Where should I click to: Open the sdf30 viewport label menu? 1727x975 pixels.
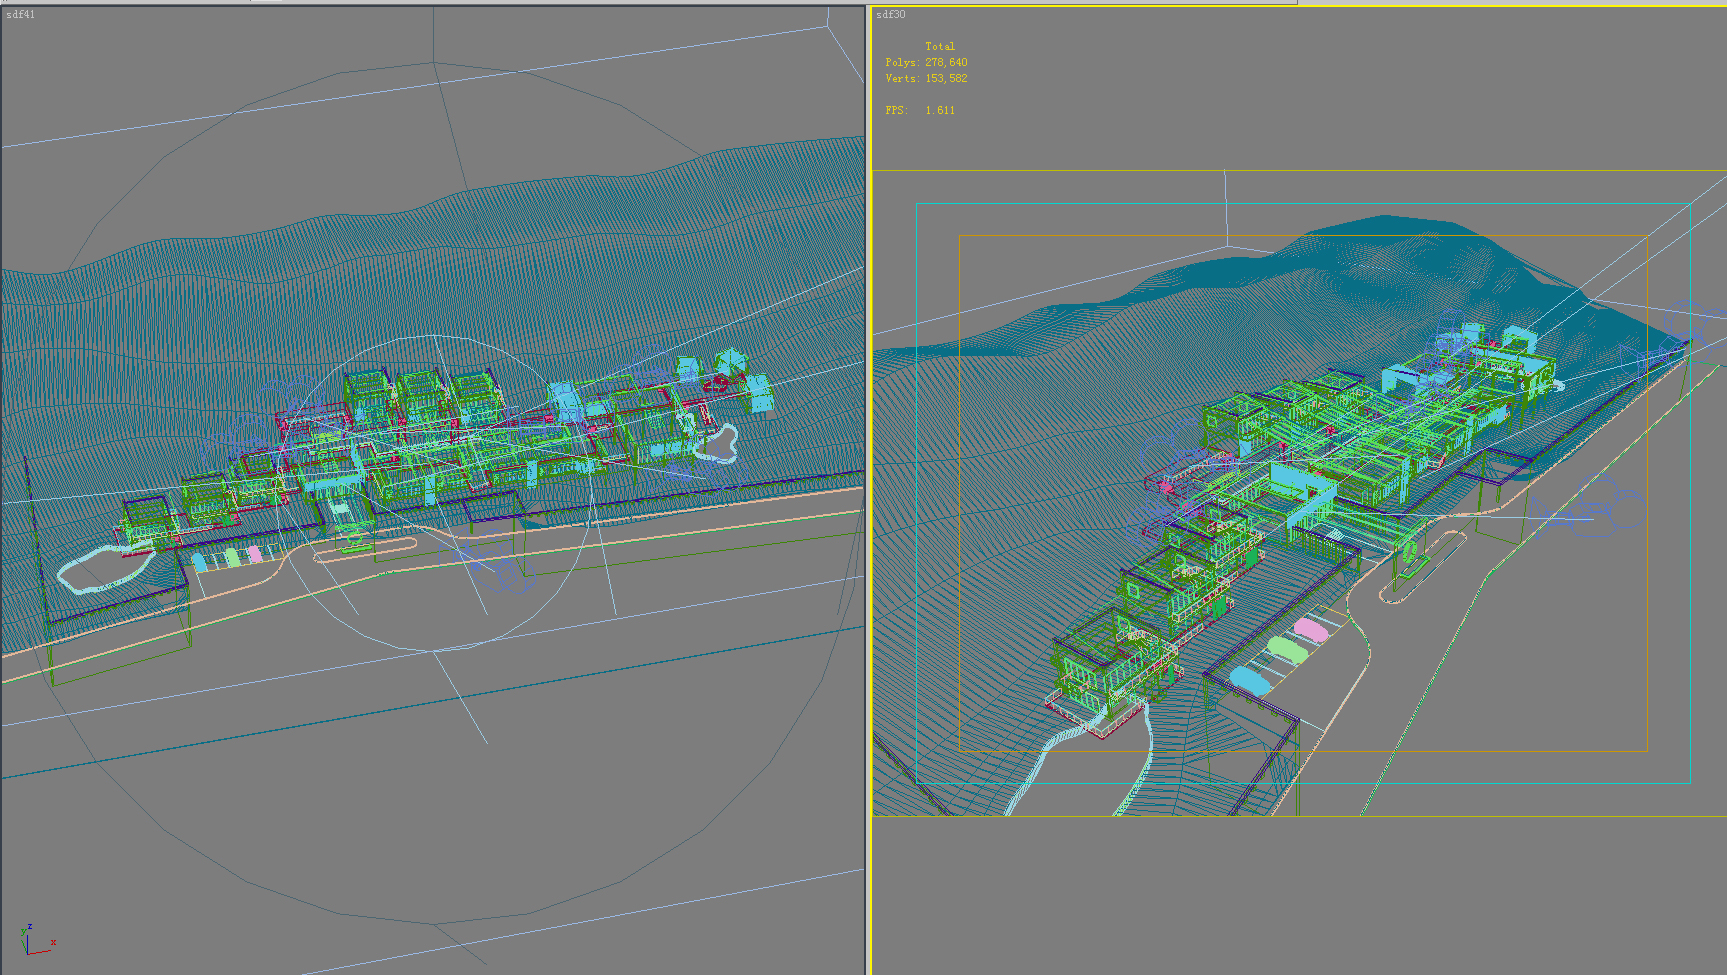pos(890,14)
